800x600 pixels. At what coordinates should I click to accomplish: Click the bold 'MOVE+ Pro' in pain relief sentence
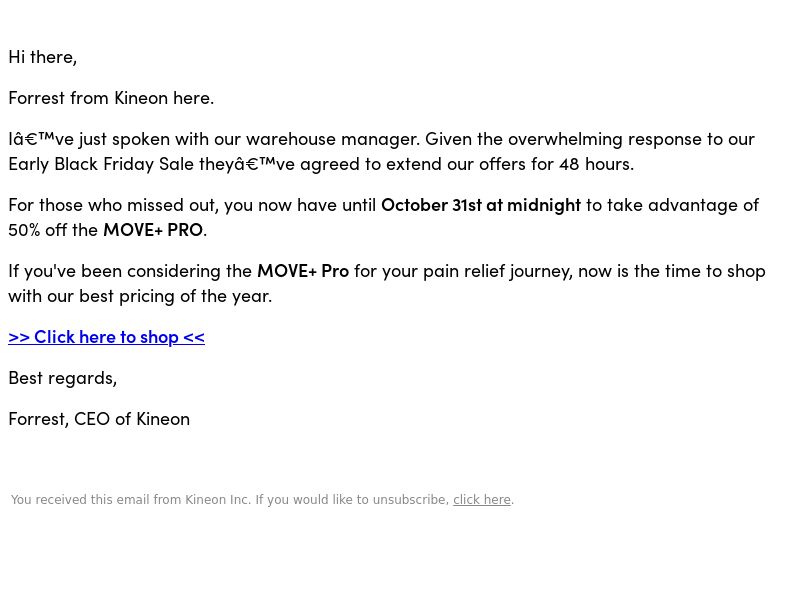[303, 271]
